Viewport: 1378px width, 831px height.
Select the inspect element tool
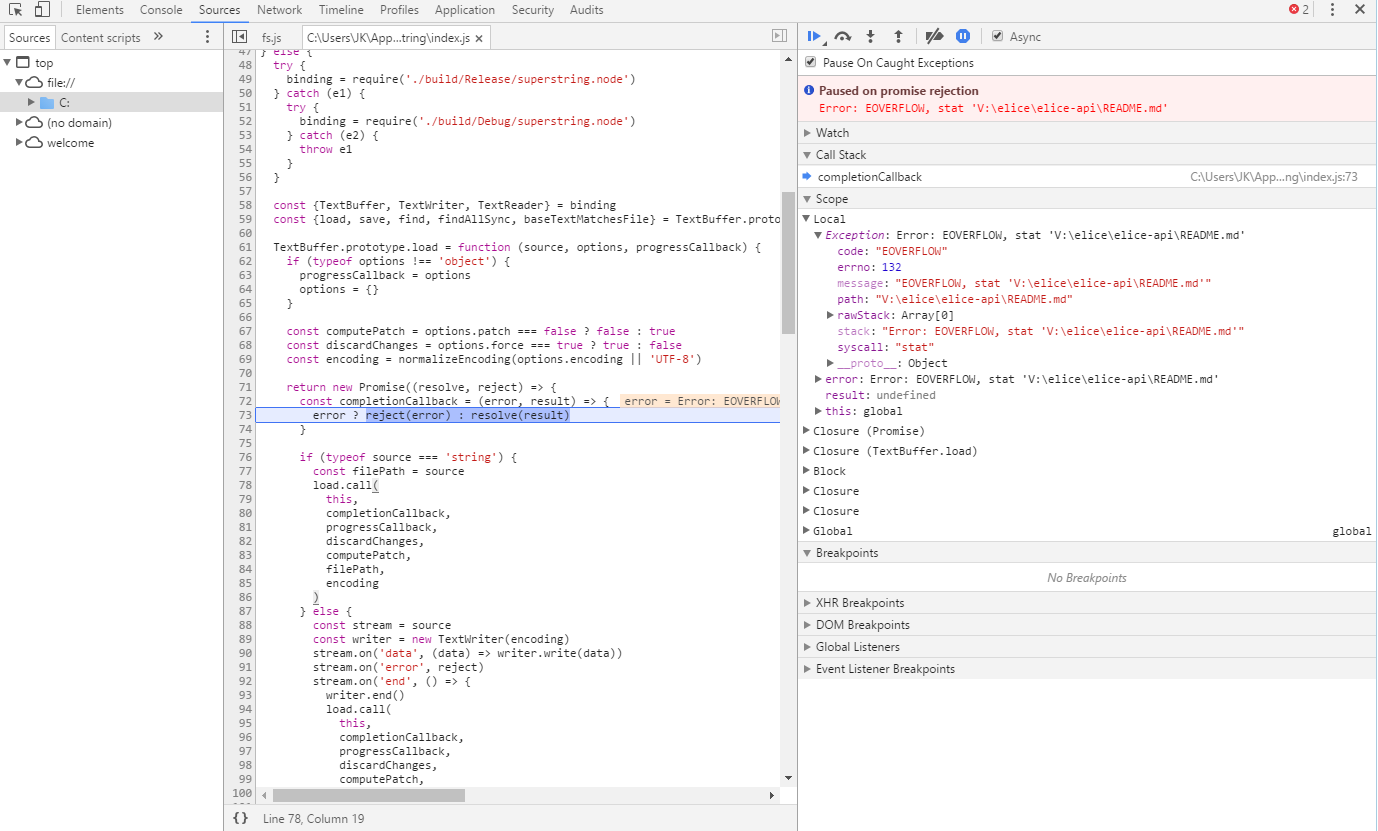[x=15, y=9]
